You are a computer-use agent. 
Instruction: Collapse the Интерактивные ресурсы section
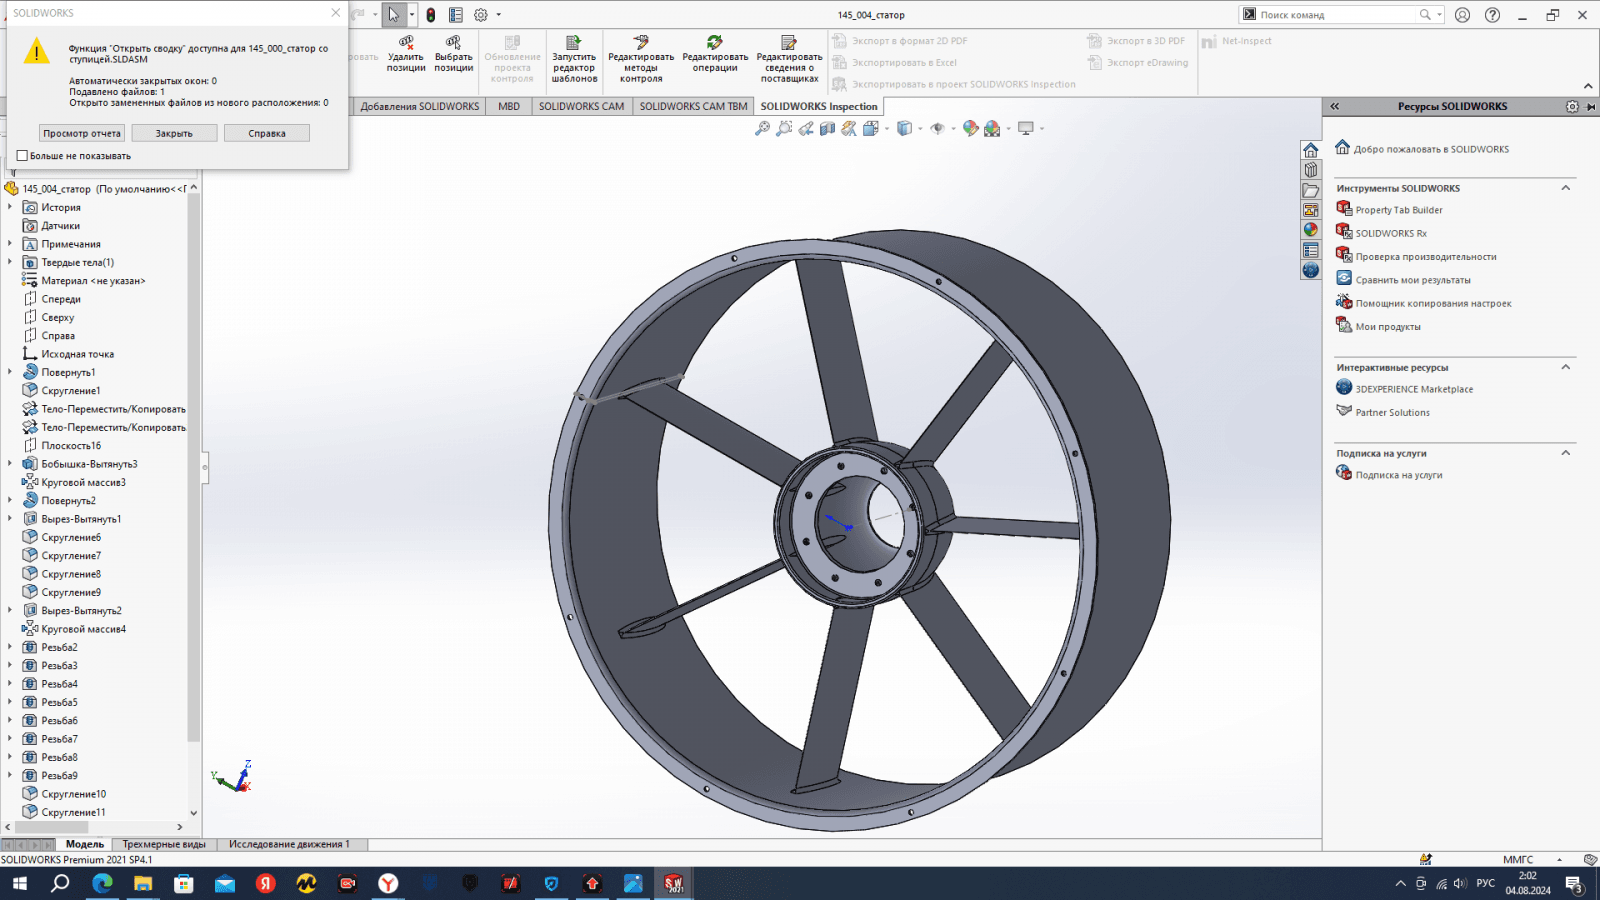point(1565,367)
